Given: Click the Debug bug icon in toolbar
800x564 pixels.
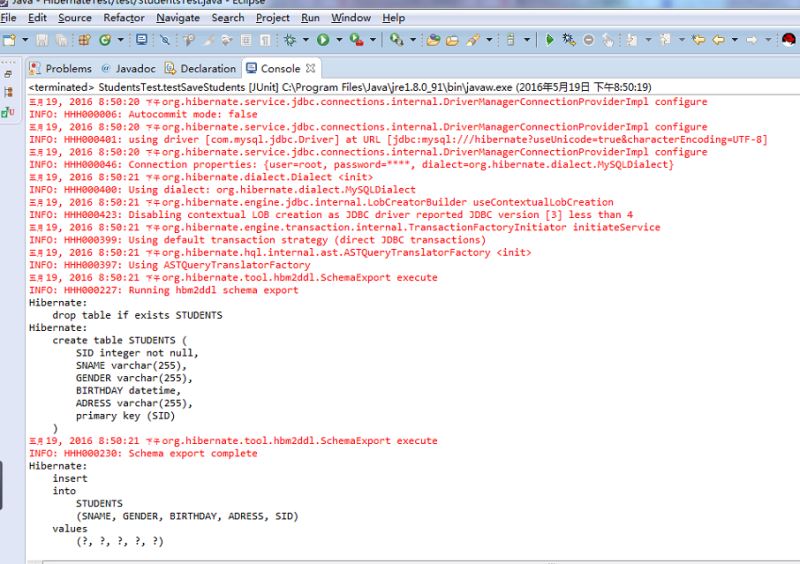Looking at the screenshot, I should point(291,40).
